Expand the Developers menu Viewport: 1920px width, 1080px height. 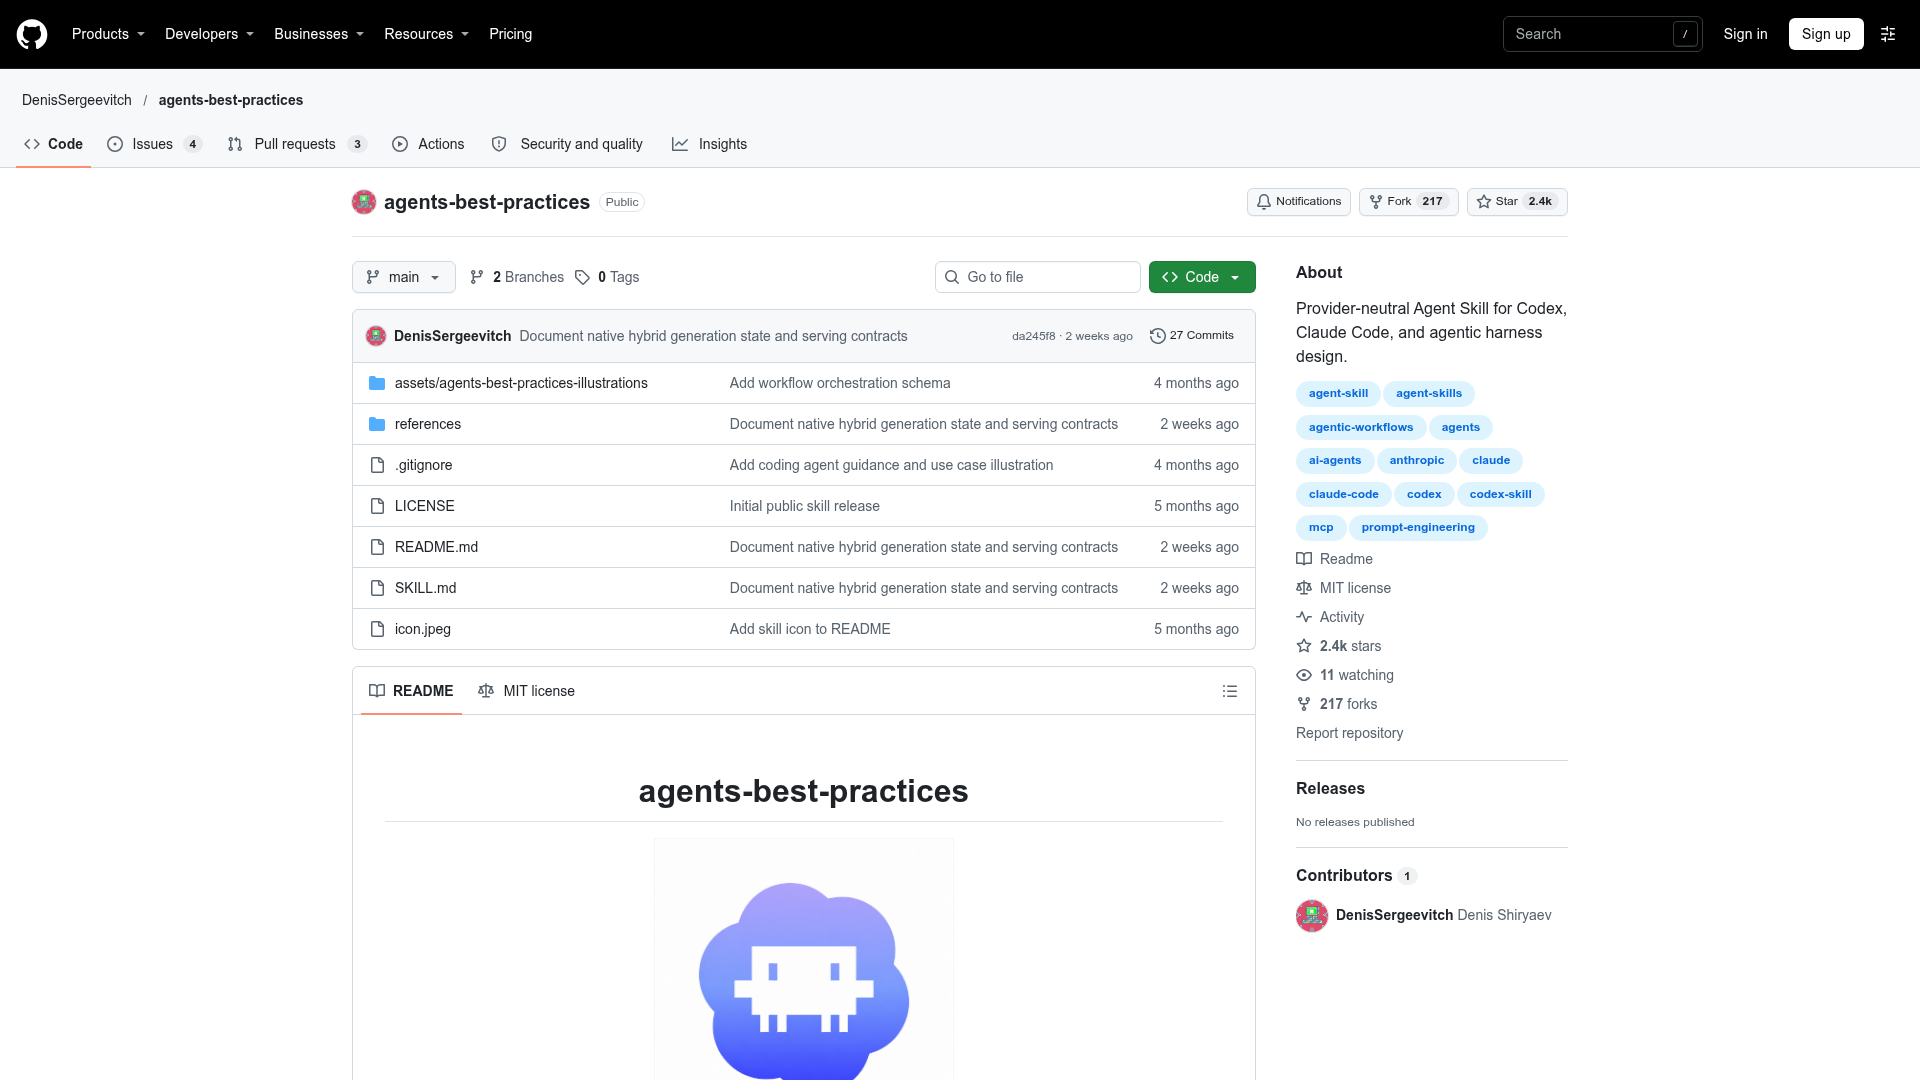tap(209, 34)
